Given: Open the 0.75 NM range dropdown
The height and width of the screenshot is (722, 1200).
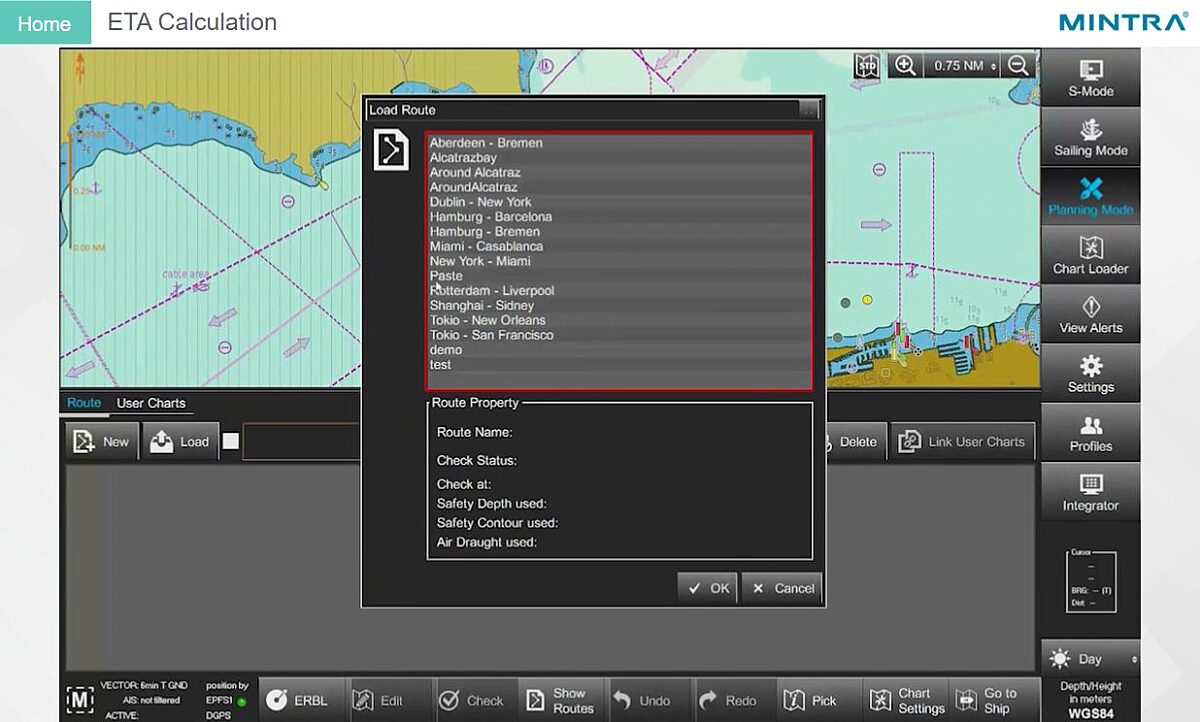Looking at the screenshot, I should pyautogui.click(x=963, y=66).
